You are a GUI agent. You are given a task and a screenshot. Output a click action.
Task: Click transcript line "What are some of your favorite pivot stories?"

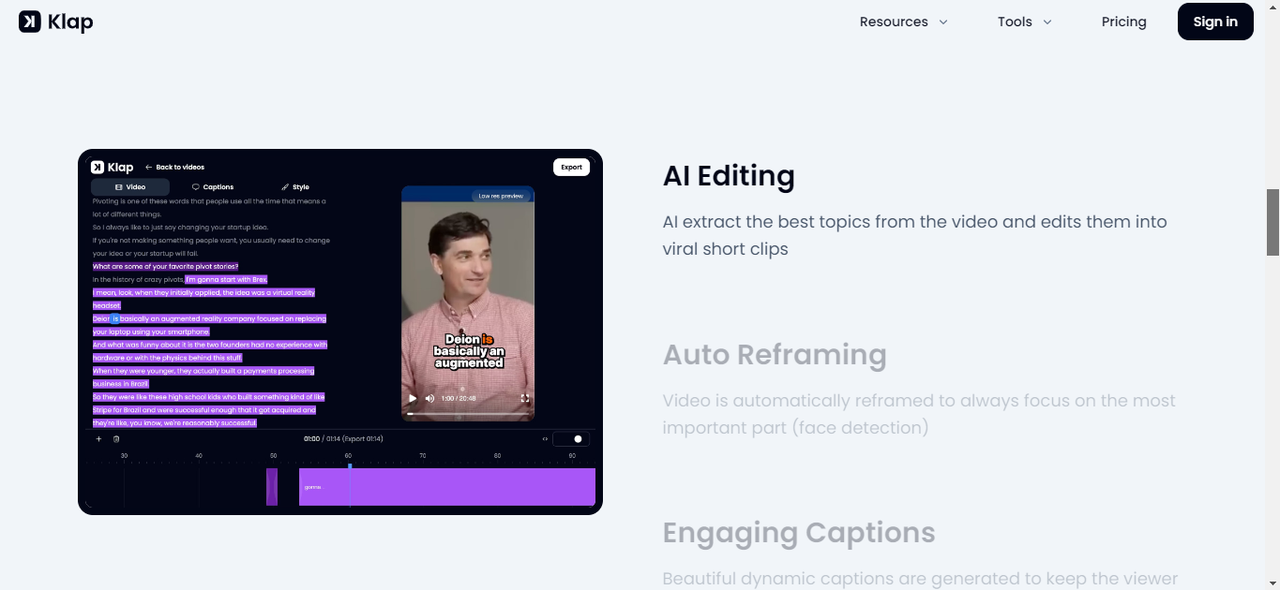(166, 267)
